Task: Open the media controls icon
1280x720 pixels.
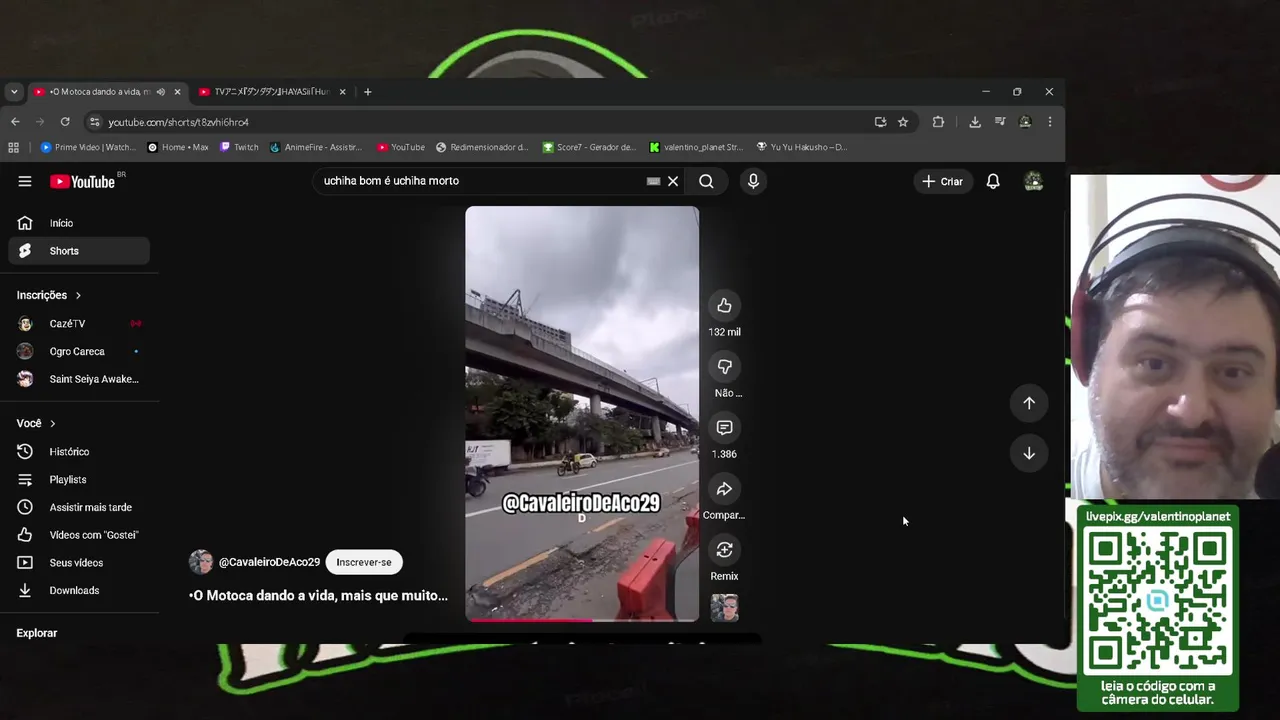Action: point(1000,122)
